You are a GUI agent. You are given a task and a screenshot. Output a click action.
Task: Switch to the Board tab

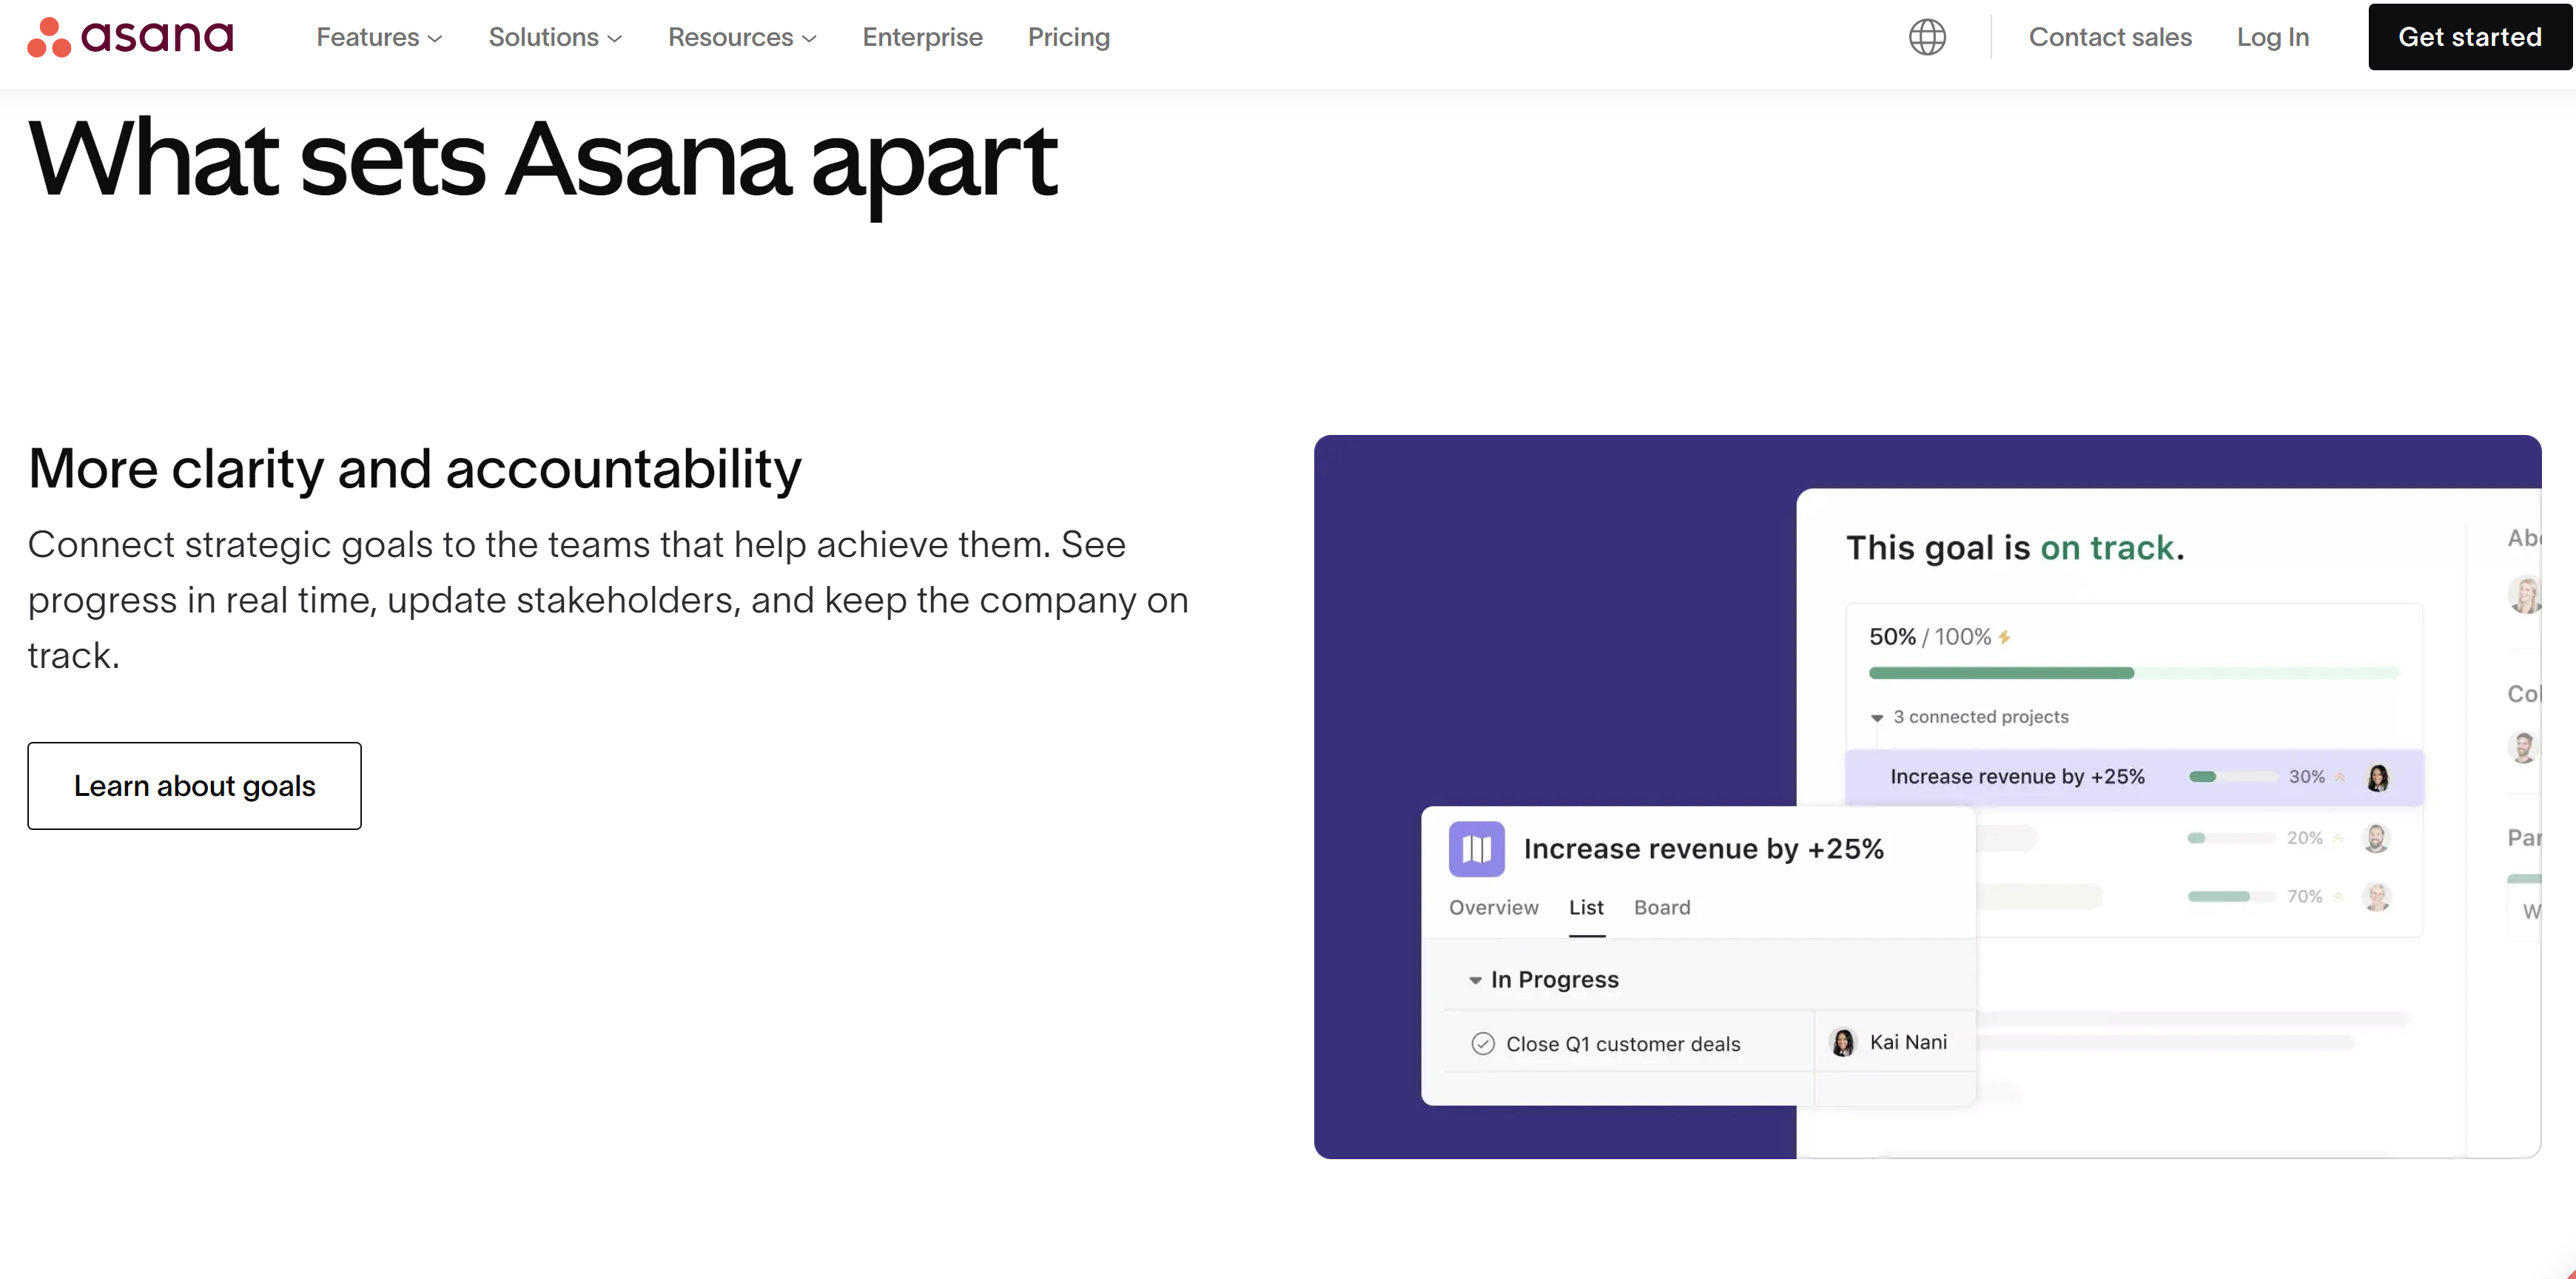(1662, 907)
